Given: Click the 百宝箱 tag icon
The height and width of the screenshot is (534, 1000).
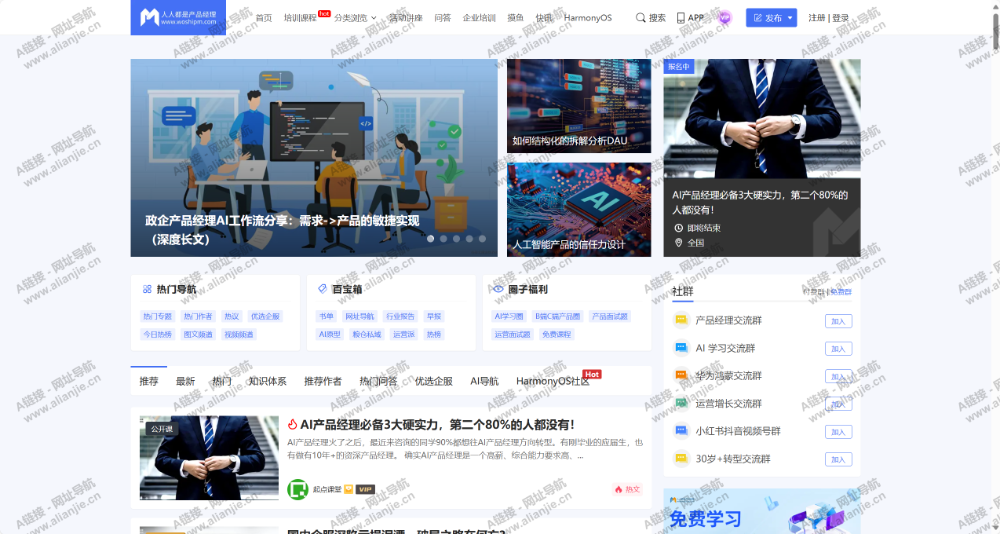Looking at the screenshot, I should 322,289.
